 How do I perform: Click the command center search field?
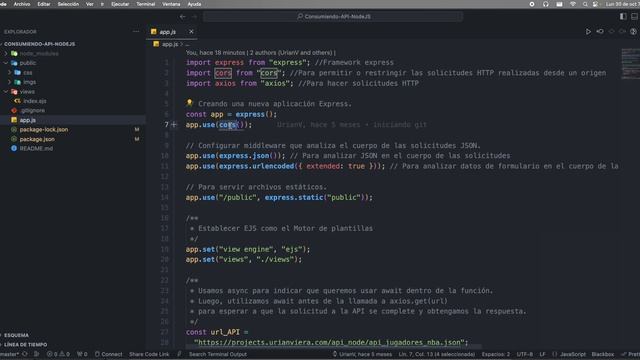tap(333, 16)
